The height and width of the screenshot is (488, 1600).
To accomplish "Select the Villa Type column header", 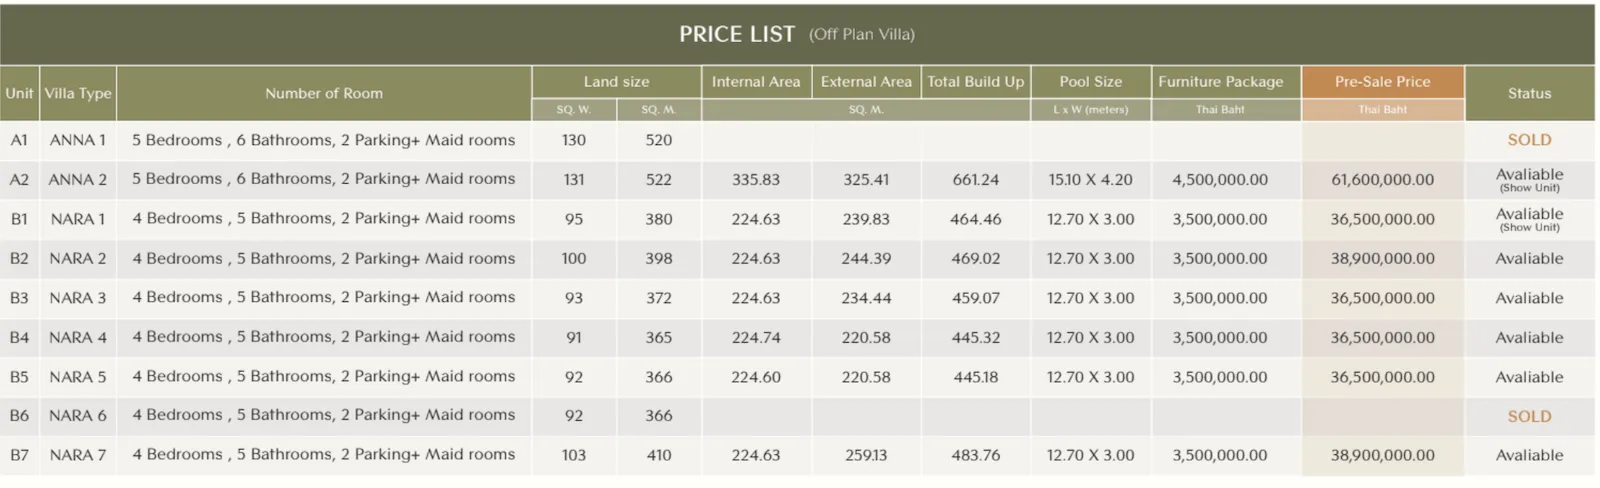I will tap(78, 93).
